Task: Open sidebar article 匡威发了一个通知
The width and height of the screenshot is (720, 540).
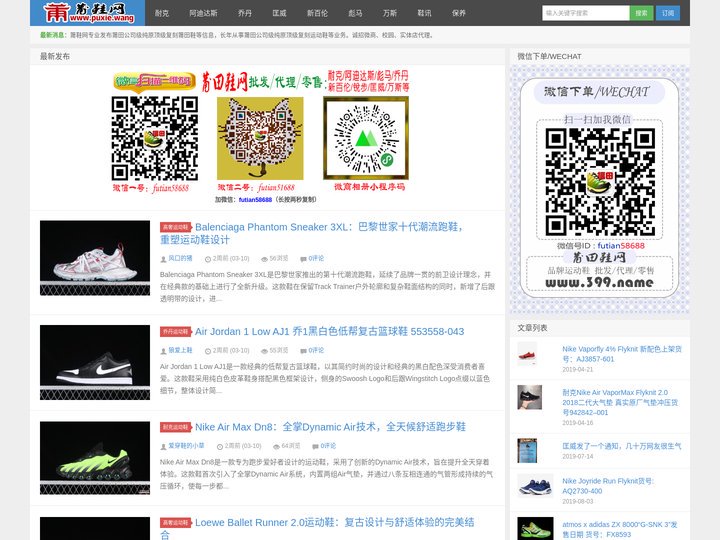Action: [x=622, y=446]
